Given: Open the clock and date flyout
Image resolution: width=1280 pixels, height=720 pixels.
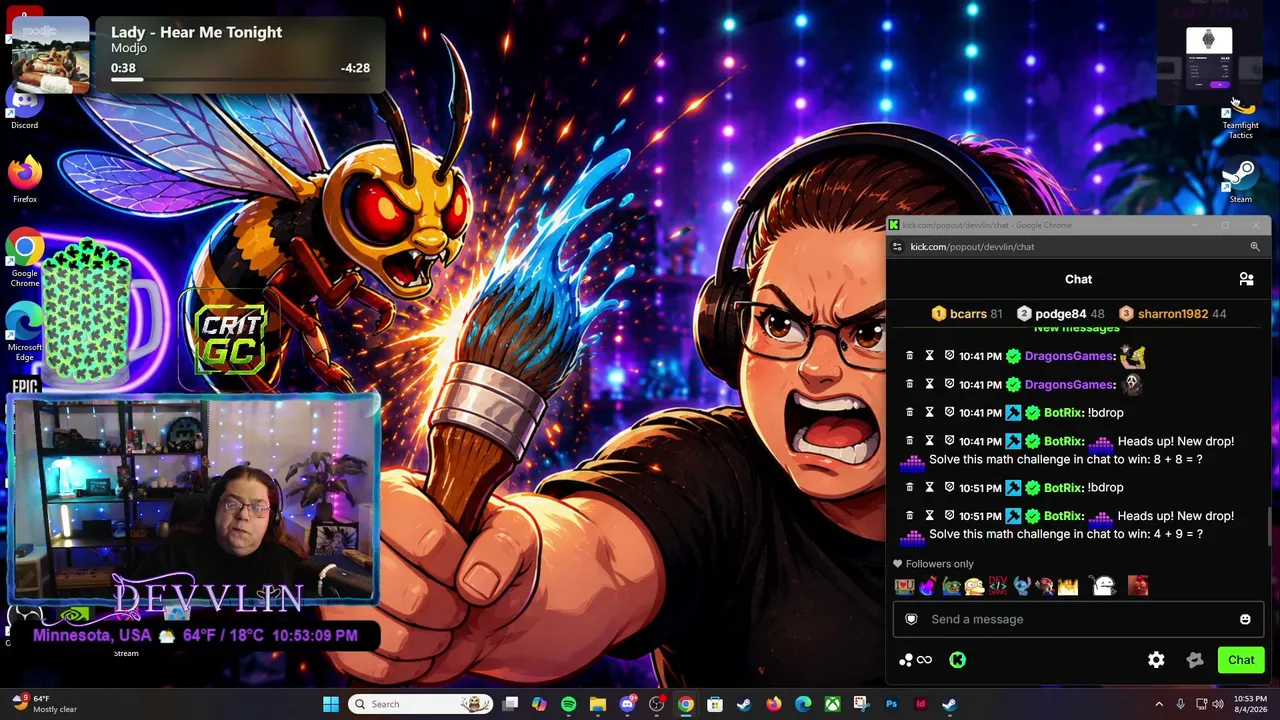Looking at the screenshot, I should pyautogui.click(x=1250, y=704).
